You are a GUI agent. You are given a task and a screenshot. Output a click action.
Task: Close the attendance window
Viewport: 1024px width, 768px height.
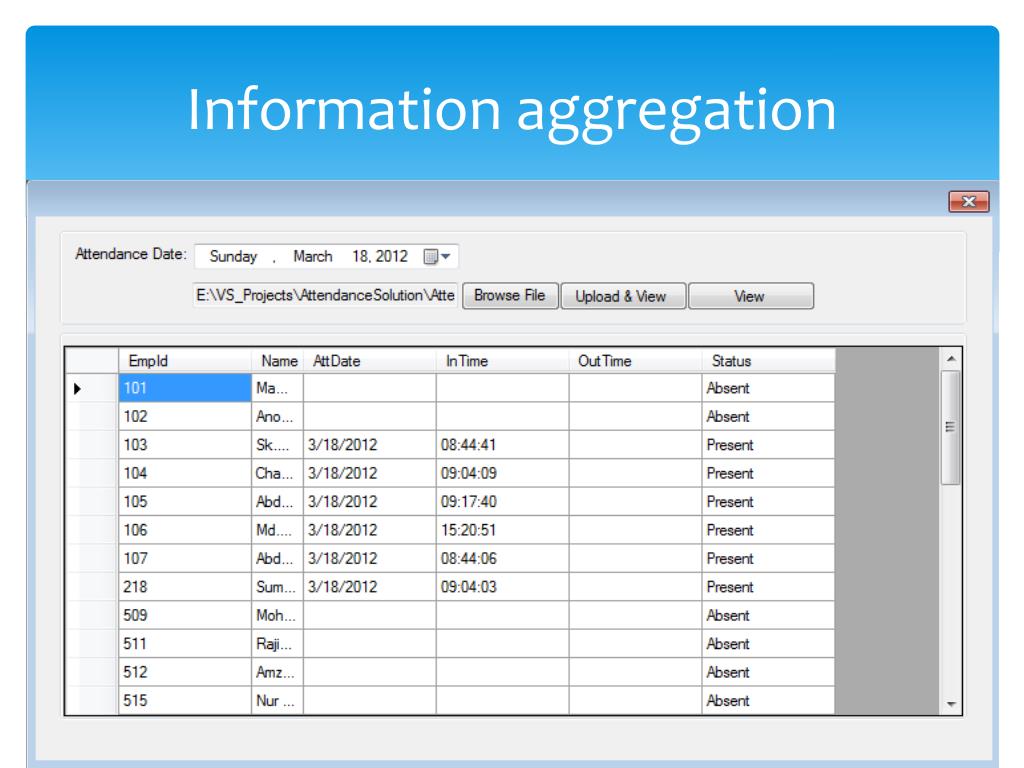coord(968,202)
